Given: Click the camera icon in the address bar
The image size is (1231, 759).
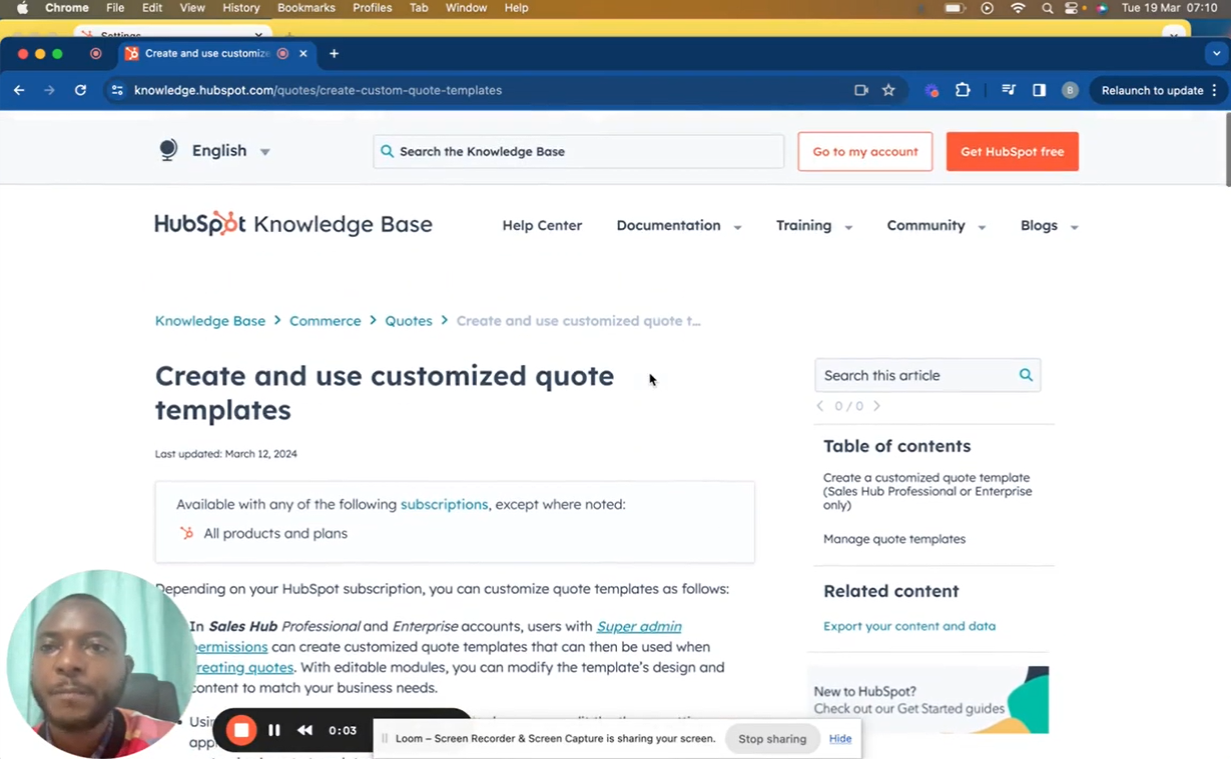Looking at the screenshot, I should 861,90.
